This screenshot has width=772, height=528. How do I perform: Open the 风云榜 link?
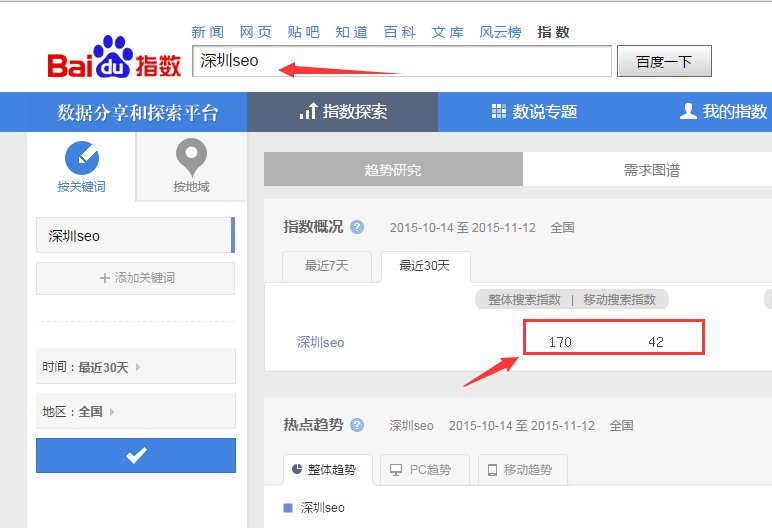coord(500,33)
